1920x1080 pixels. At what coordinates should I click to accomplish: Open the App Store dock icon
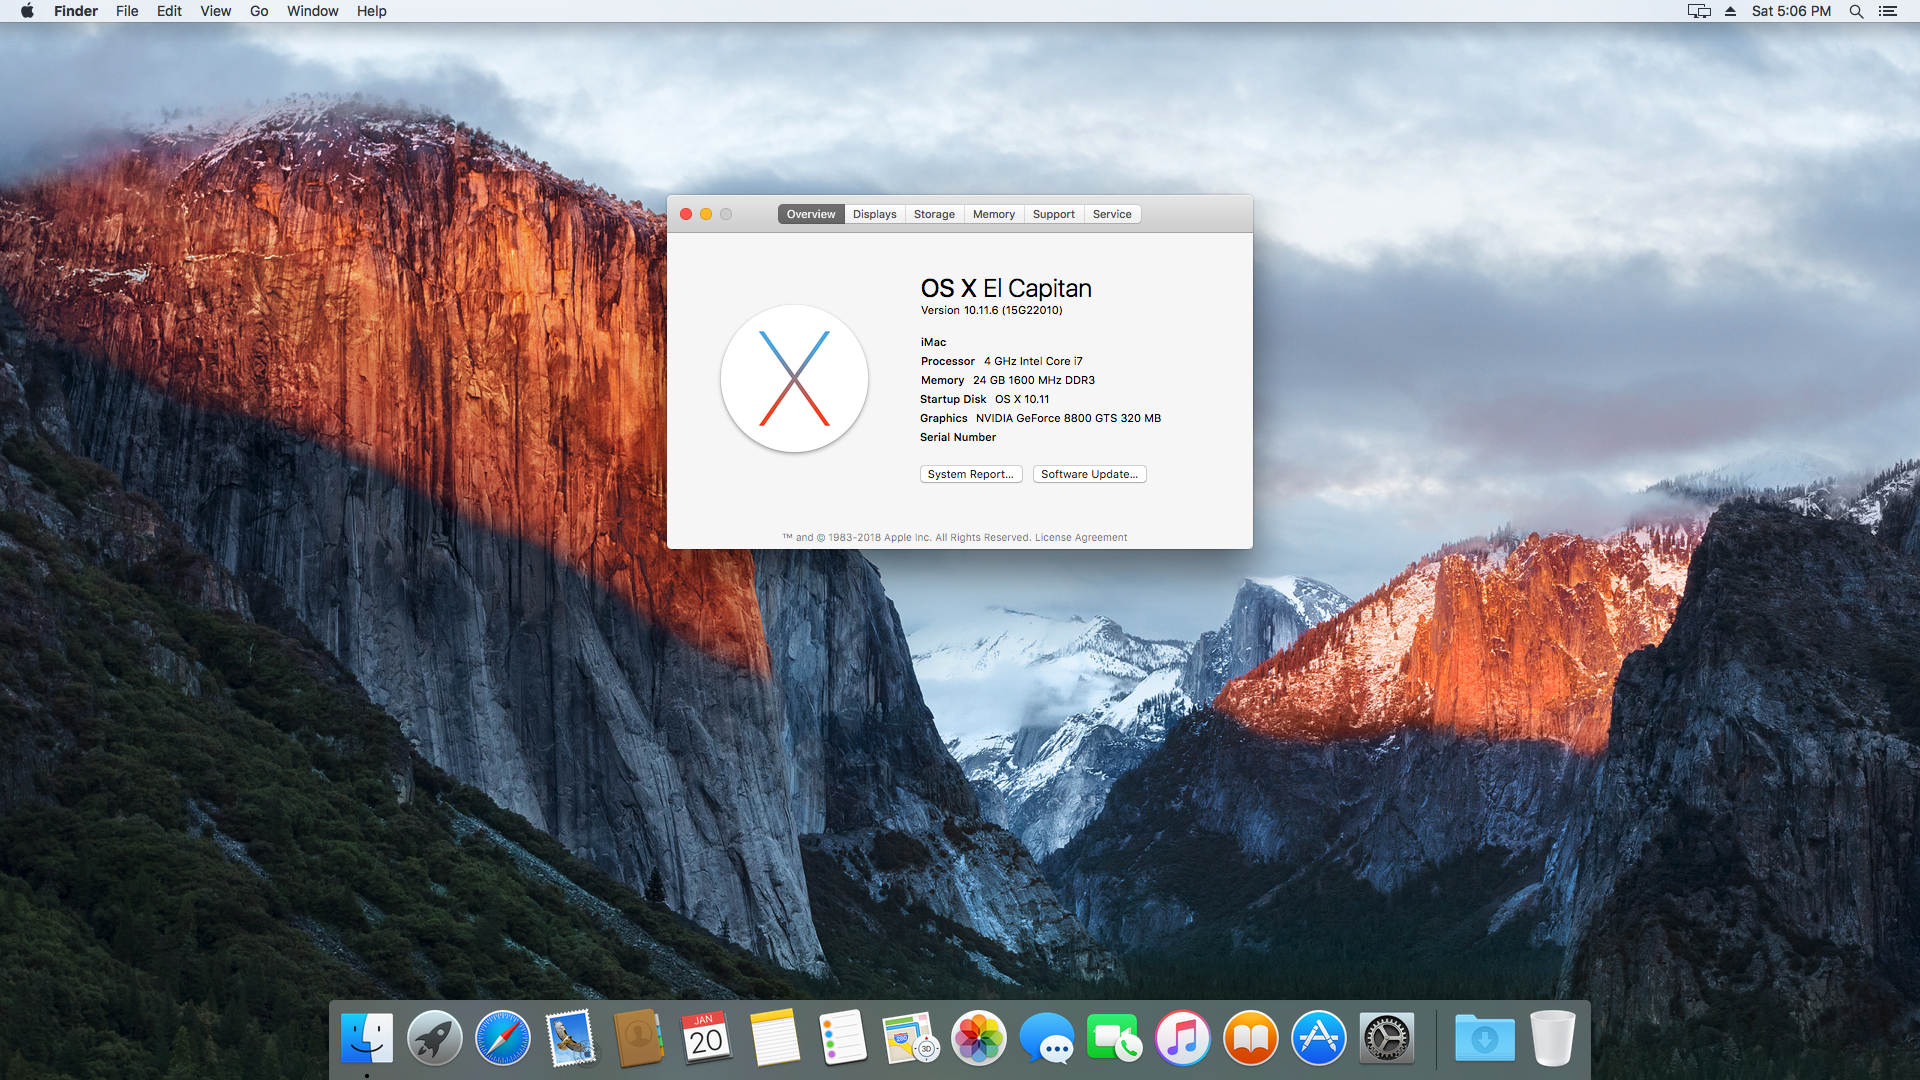coord(1318,1038)
